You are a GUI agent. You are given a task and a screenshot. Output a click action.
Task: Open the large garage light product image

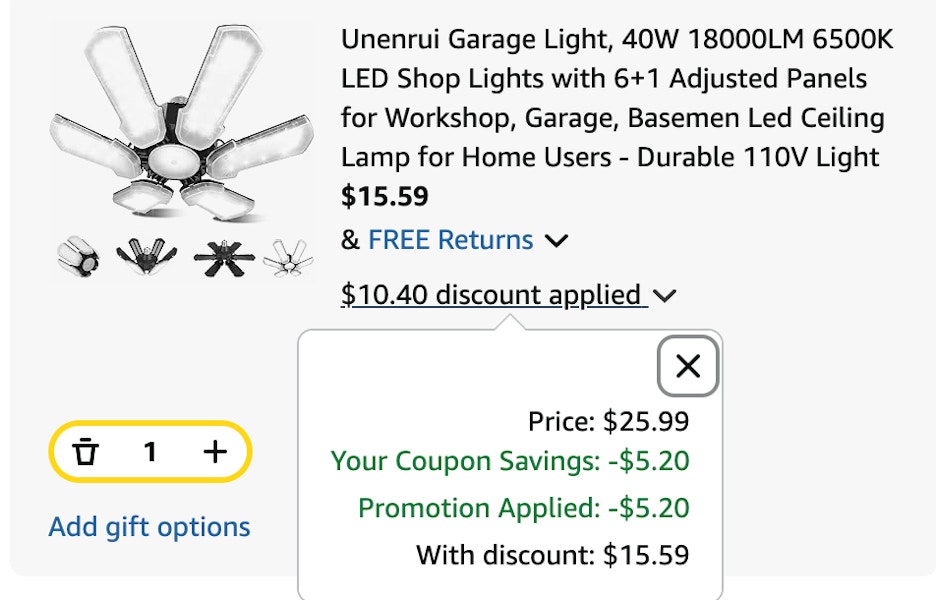(182, 122)
